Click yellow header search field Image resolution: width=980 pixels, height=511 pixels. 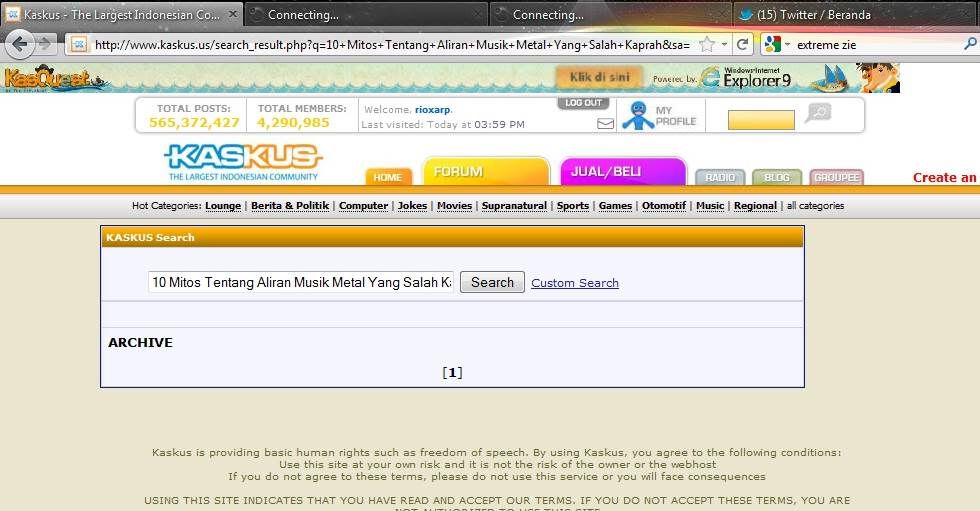point(761,120)
